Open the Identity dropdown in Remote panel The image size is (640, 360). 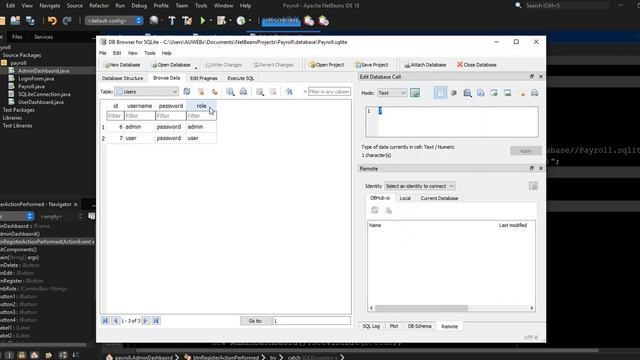420,186
